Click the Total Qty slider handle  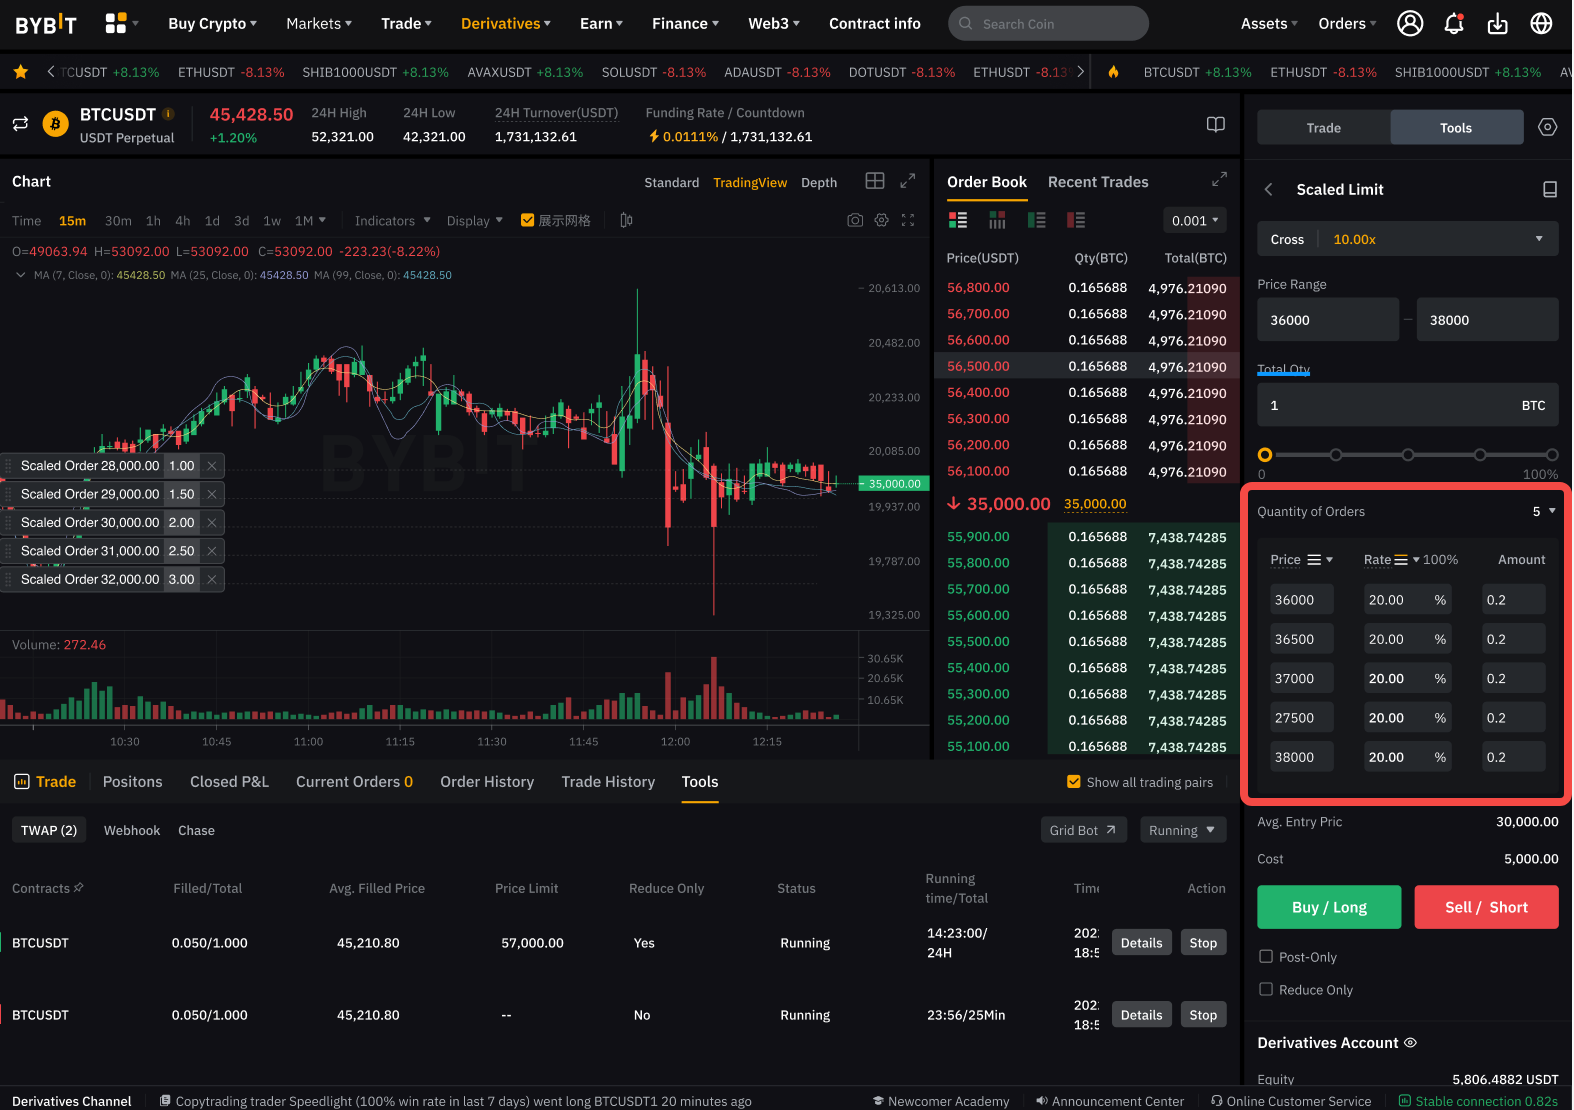click(1265, 455)
